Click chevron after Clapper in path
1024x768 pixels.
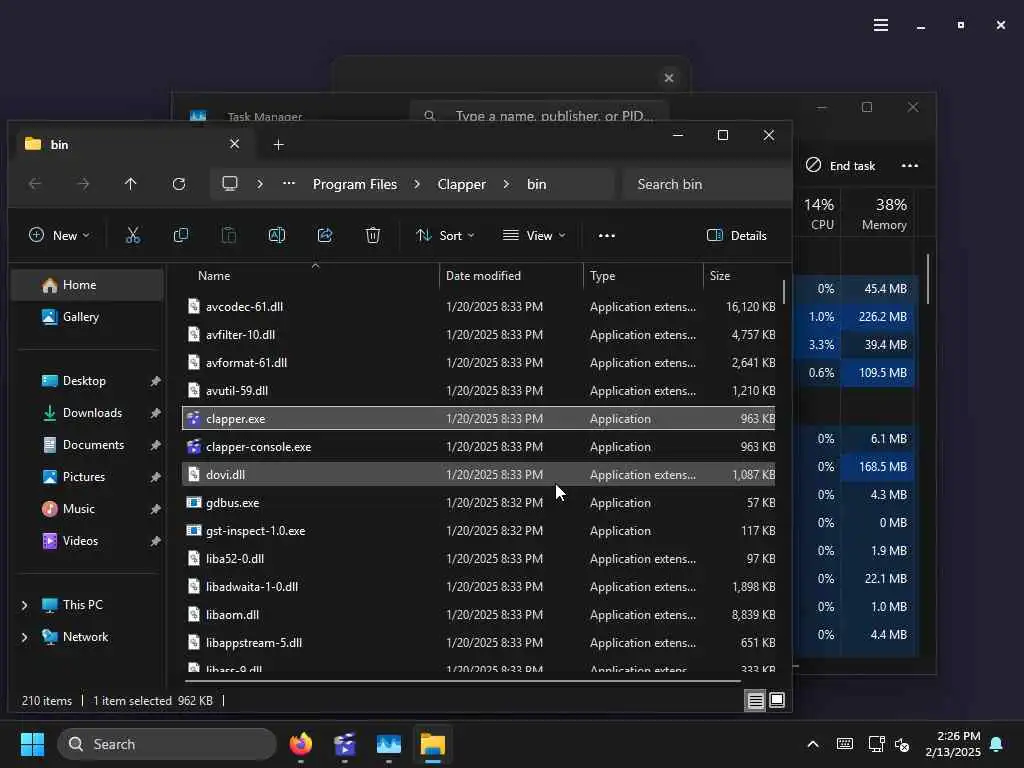click(x=506, y=184)
